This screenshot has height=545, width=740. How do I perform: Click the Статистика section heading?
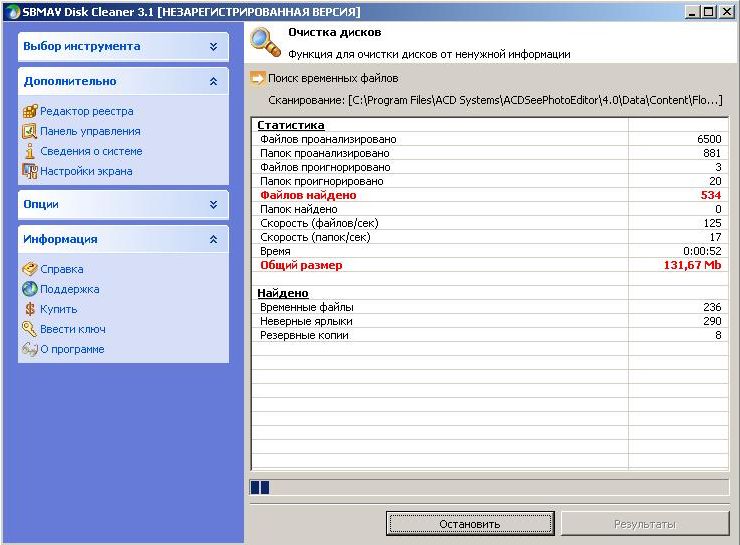291,125
